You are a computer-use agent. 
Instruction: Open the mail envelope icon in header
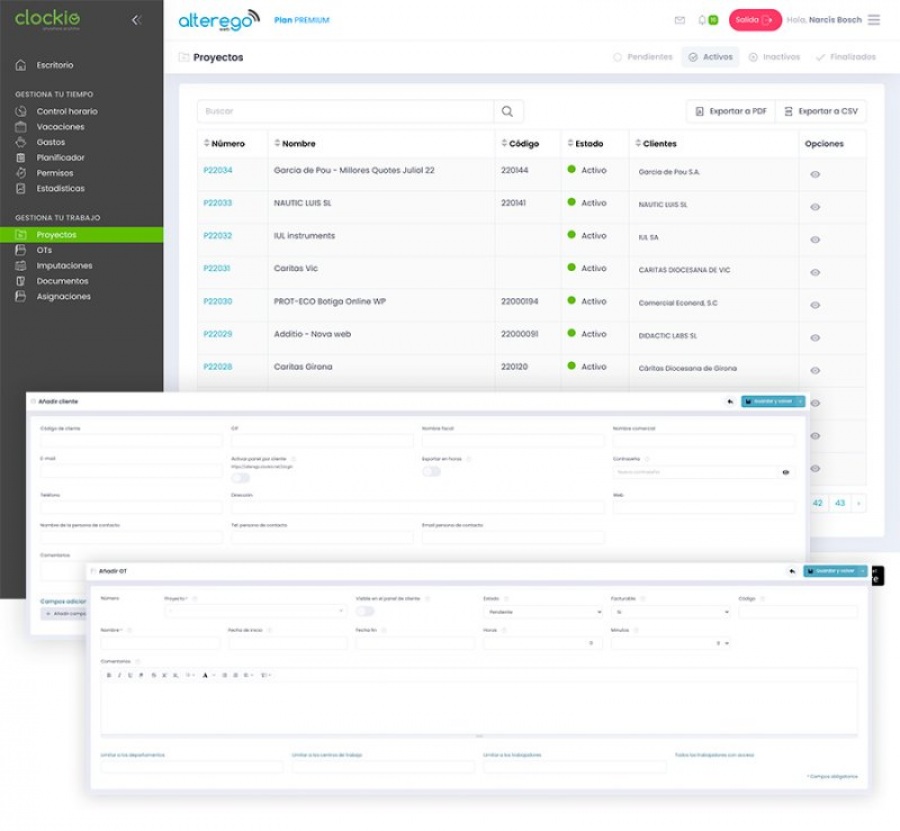[680, 20]
